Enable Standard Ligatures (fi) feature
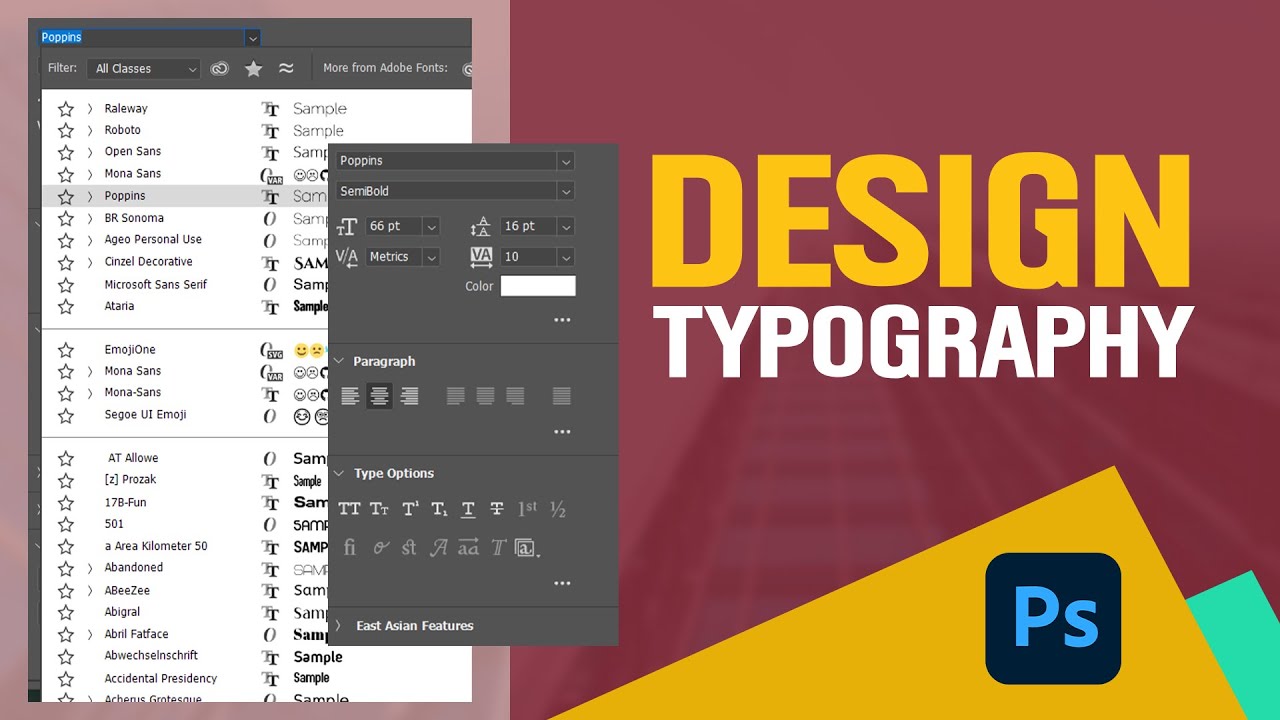The height and width of the screenshot is (720, 1280). (350, 547)
